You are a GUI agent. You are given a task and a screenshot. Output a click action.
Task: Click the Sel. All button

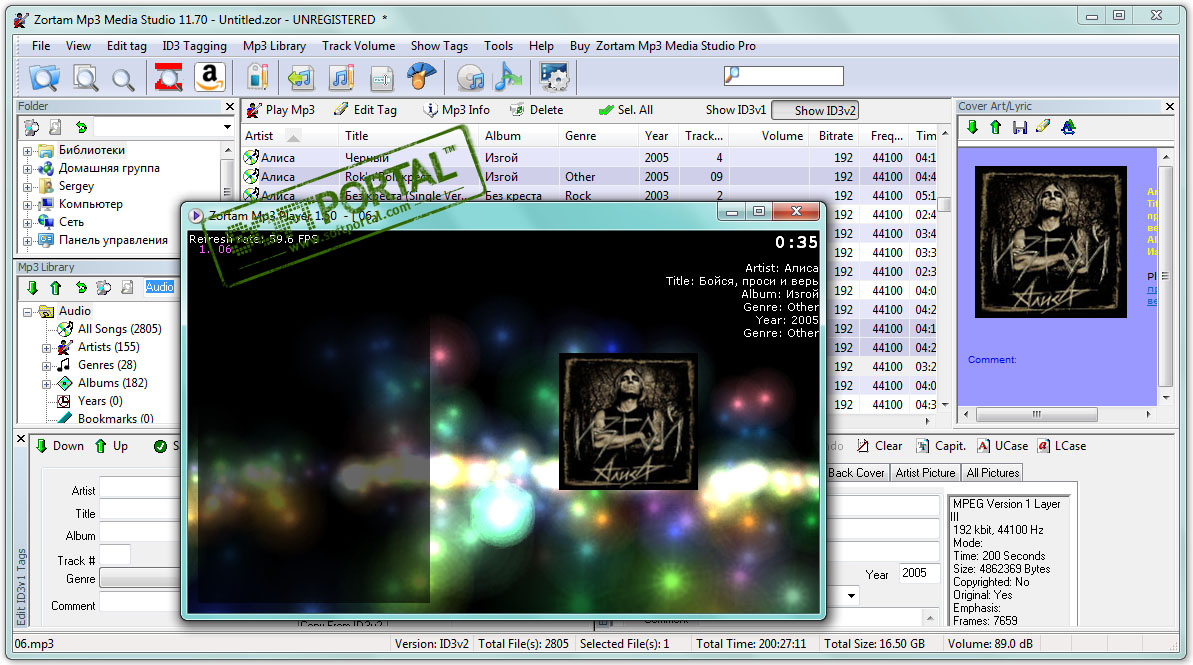pyautogui.click(x=626, y=110)
